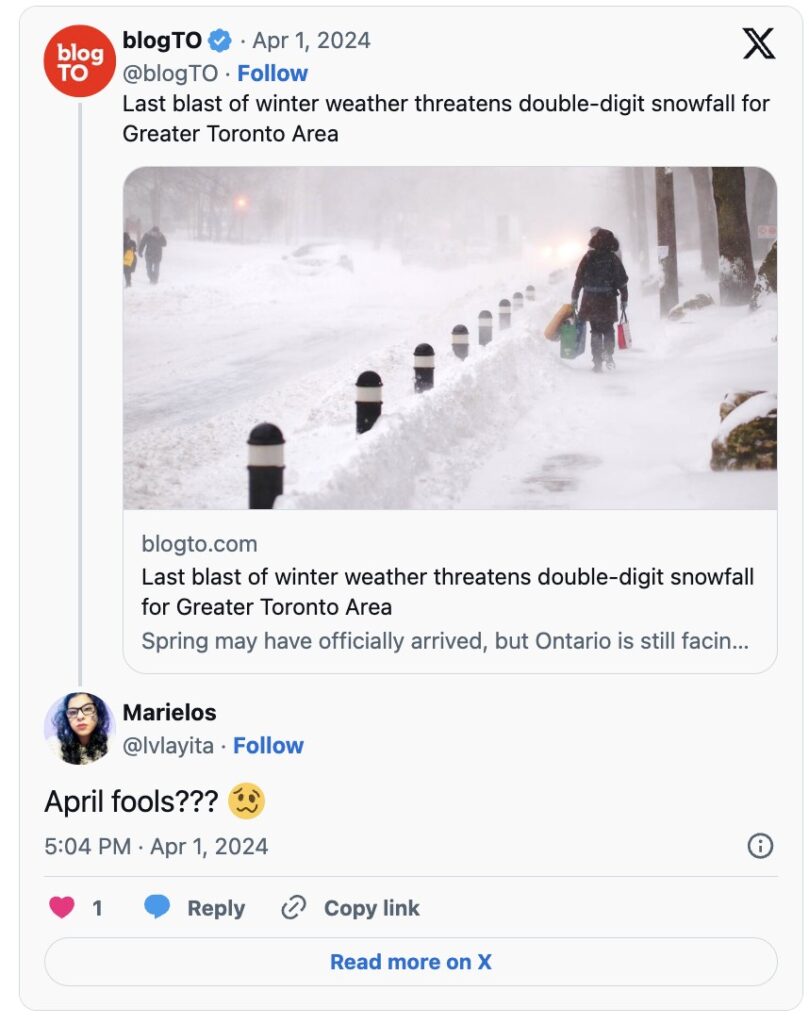Click the blogTO profile avatar
Viewport: 809px width, 1024px height.
pos(80,61)
